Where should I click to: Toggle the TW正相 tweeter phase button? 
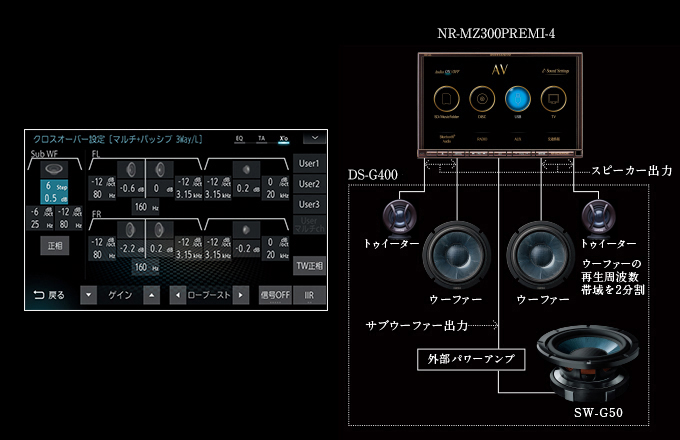[309, 265]
